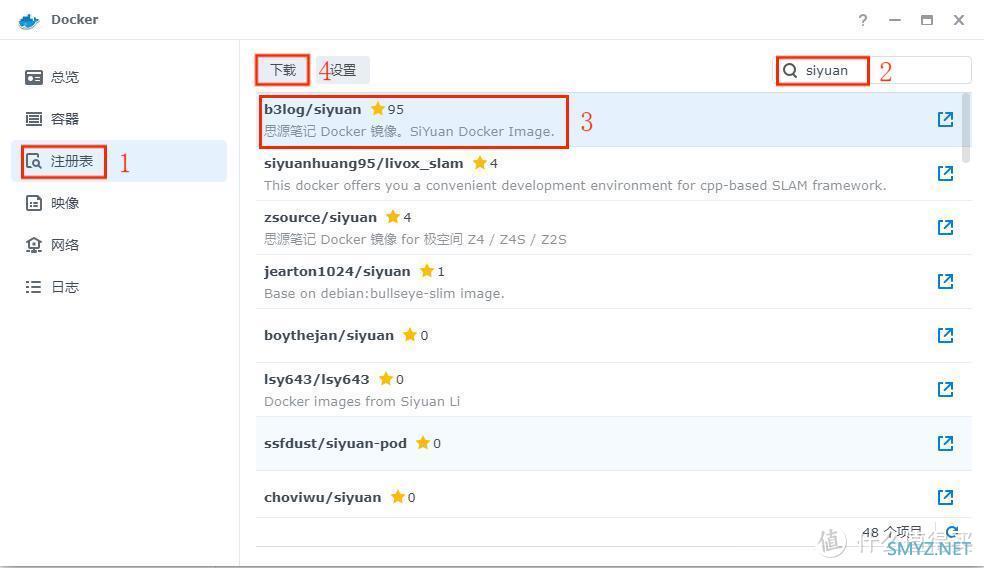
Task: Click the star beside siyuanhuang95/livox_slam
Action: coord(480,163)
